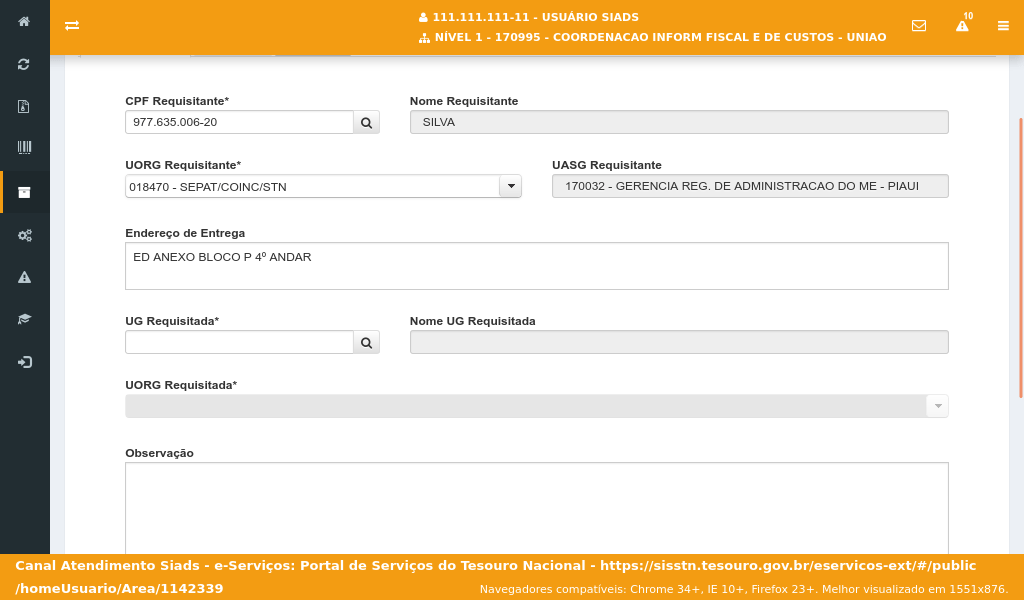Click header text USUÁRIO SIADS
This screenshot has width=1024, height=600.
(590, 18)
